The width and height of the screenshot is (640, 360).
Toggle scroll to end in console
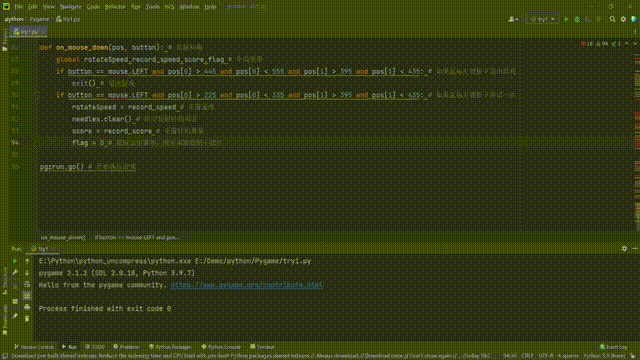coord(27,296)
